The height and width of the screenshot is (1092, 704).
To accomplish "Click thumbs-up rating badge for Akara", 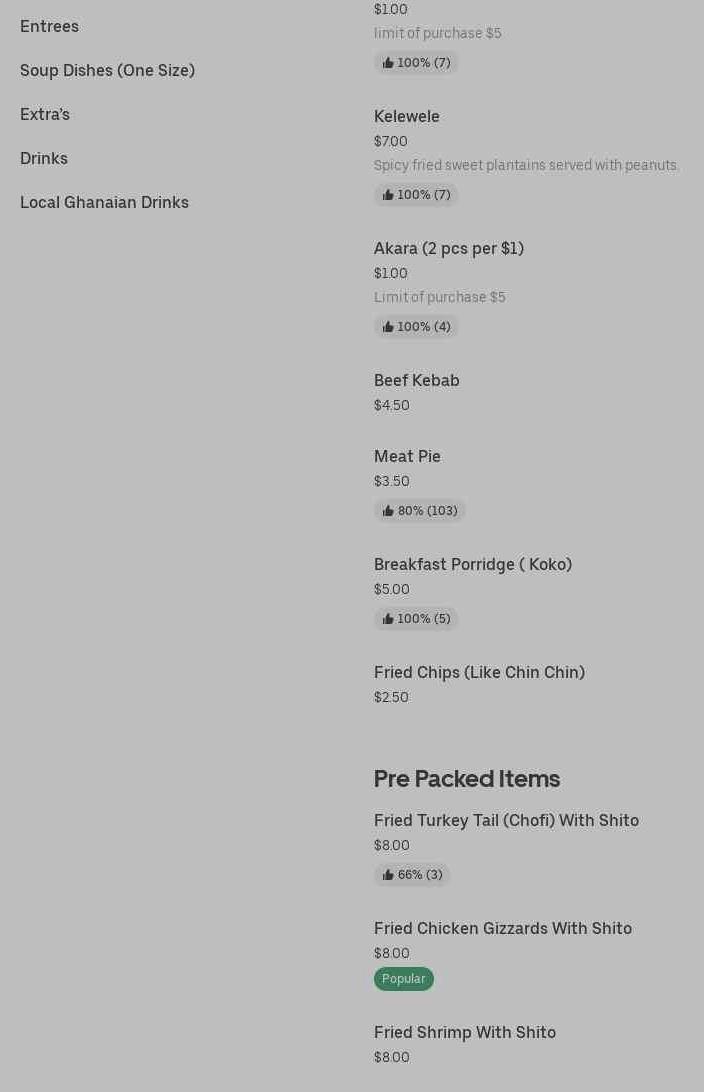I will pyautogui.click(x=416, y=327).
